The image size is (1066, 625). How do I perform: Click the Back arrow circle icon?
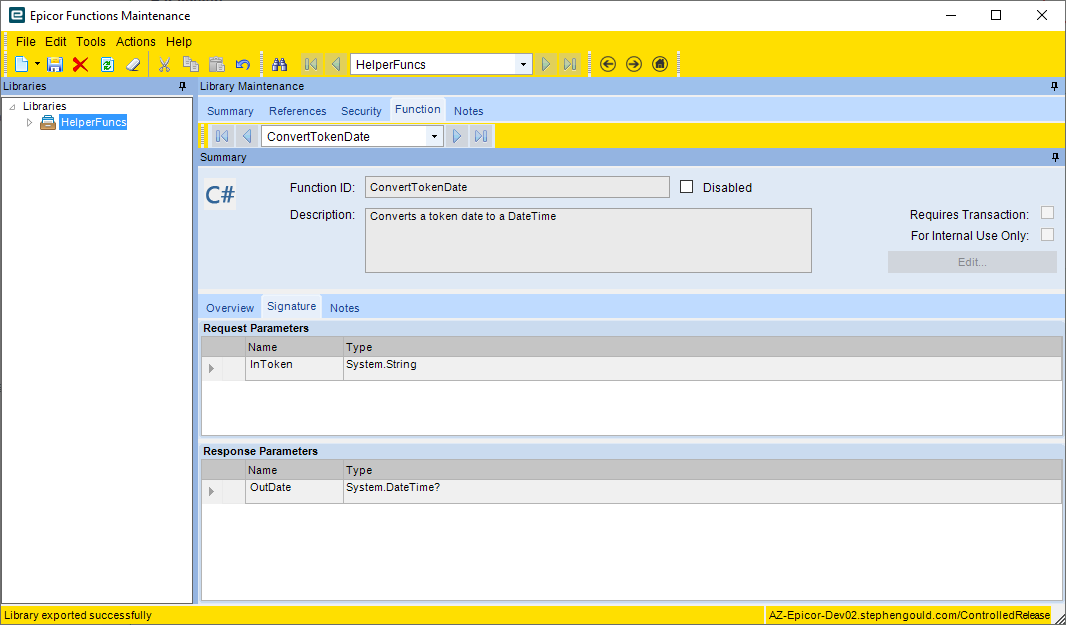608,65
